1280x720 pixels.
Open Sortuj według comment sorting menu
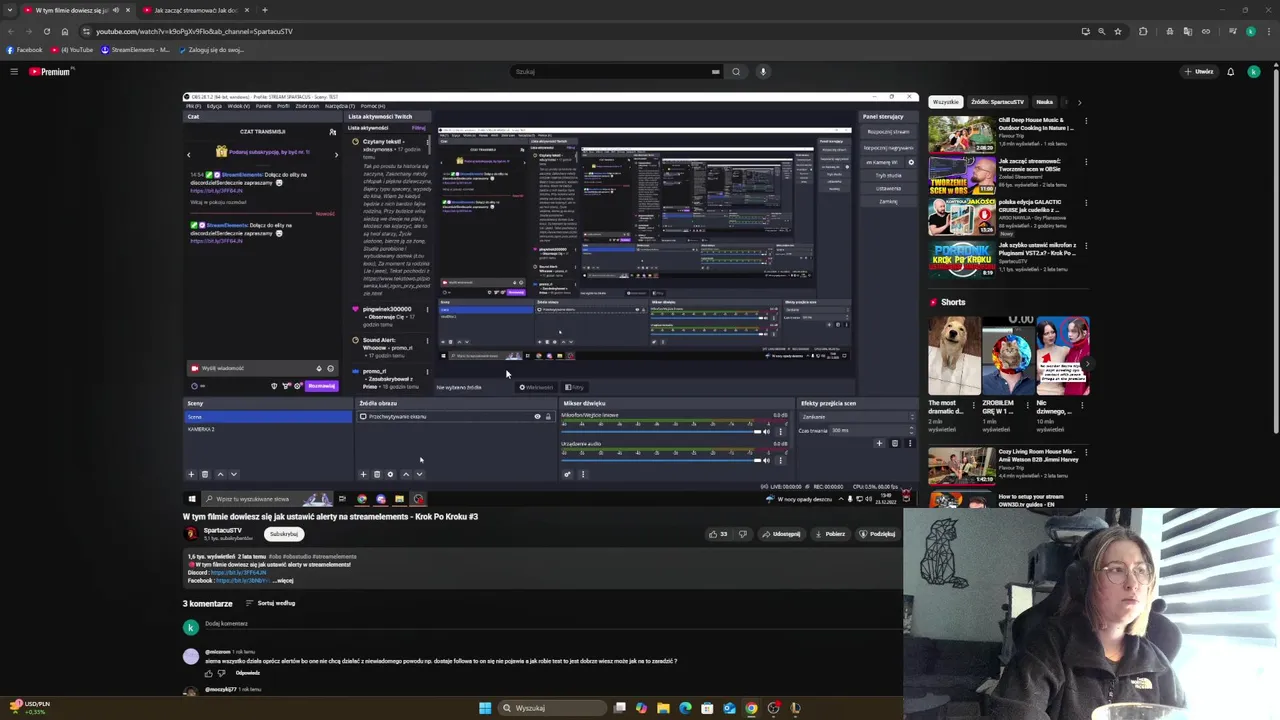pyautogui.click(x=271, y=603)
